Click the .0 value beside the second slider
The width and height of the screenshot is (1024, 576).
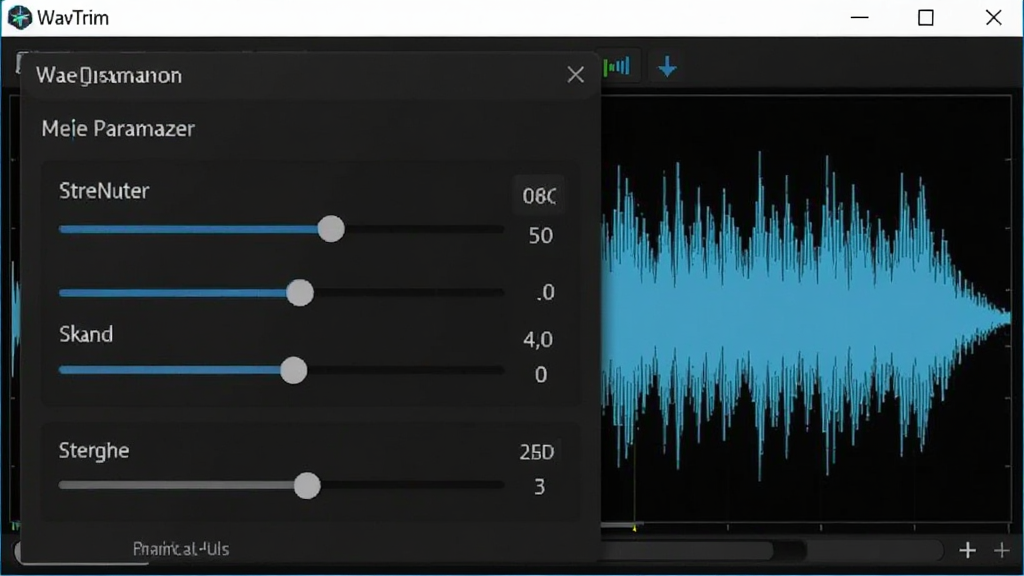coord(545,293)
